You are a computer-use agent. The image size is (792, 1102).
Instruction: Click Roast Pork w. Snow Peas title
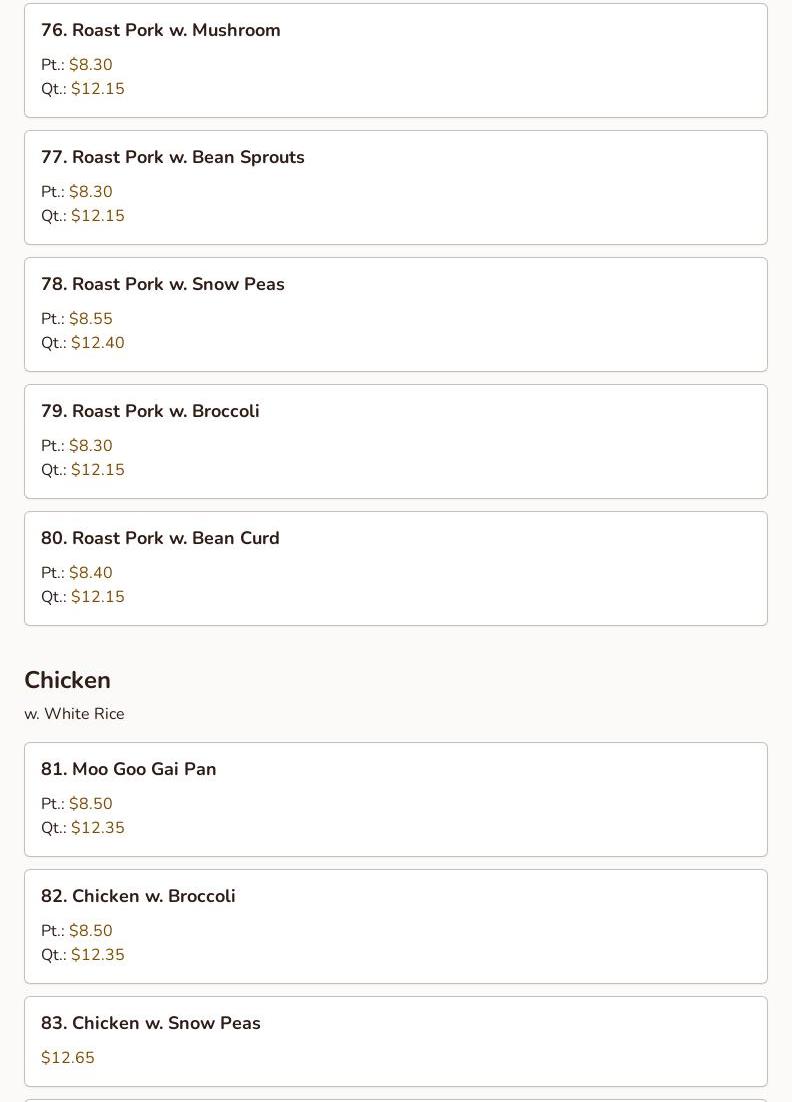162,285
